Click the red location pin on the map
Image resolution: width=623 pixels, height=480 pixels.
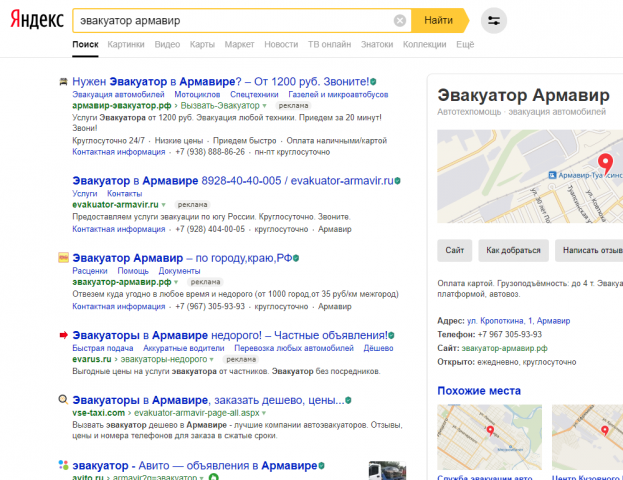tap(605, 164)
